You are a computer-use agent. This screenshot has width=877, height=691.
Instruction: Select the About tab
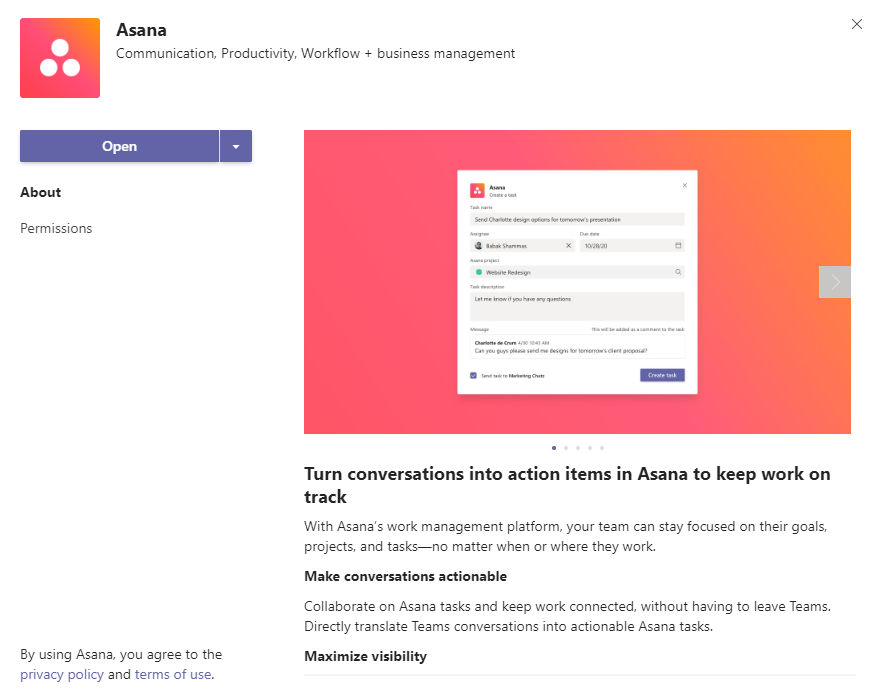click(40, 192)
